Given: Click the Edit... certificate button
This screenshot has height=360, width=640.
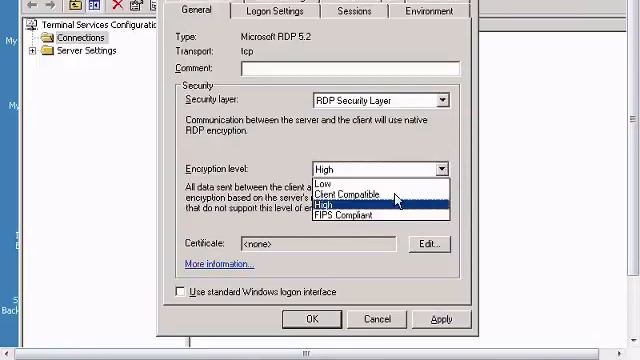Looking at the screenshot, I should click(x=429, y=244).
